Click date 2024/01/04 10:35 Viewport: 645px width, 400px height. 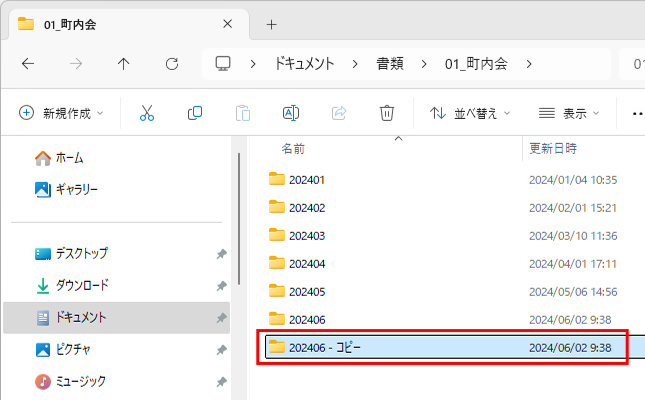[573, 180]
